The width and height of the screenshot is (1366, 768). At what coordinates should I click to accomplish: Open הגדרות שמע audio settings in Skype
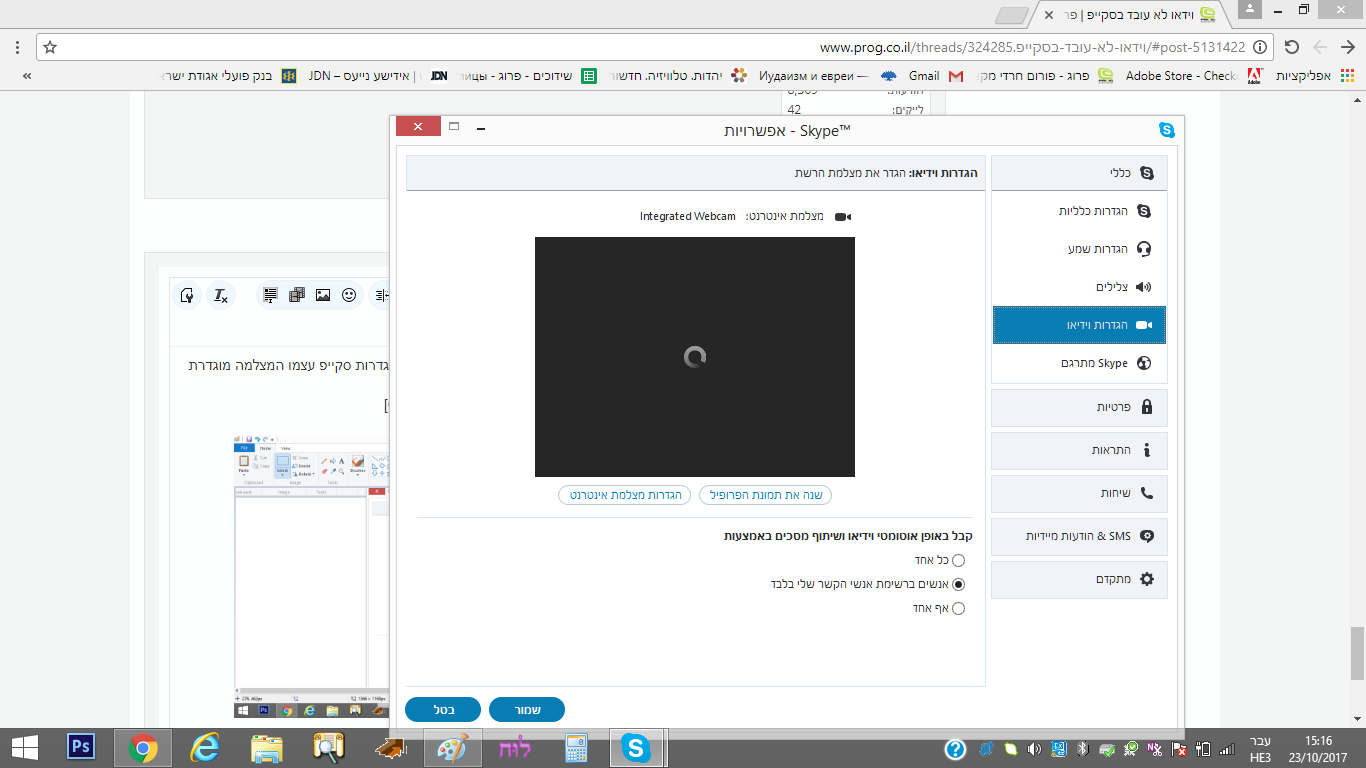tap(1079, 249)
